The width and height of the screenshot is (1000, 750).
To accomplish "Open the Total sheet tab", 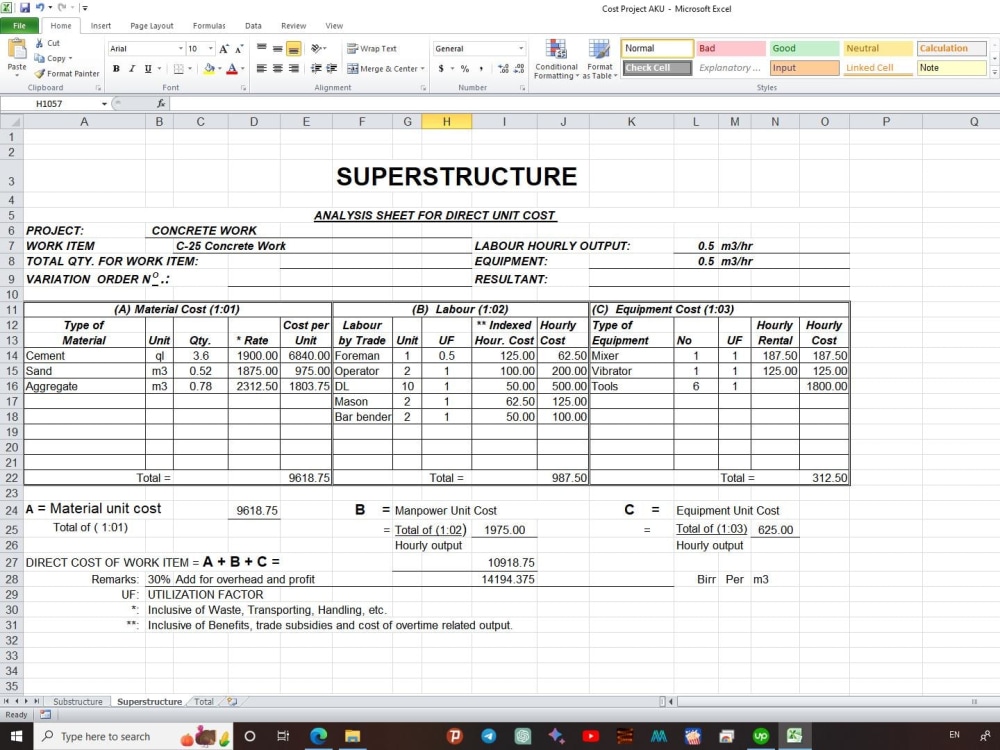I will (x=204, y=702).
